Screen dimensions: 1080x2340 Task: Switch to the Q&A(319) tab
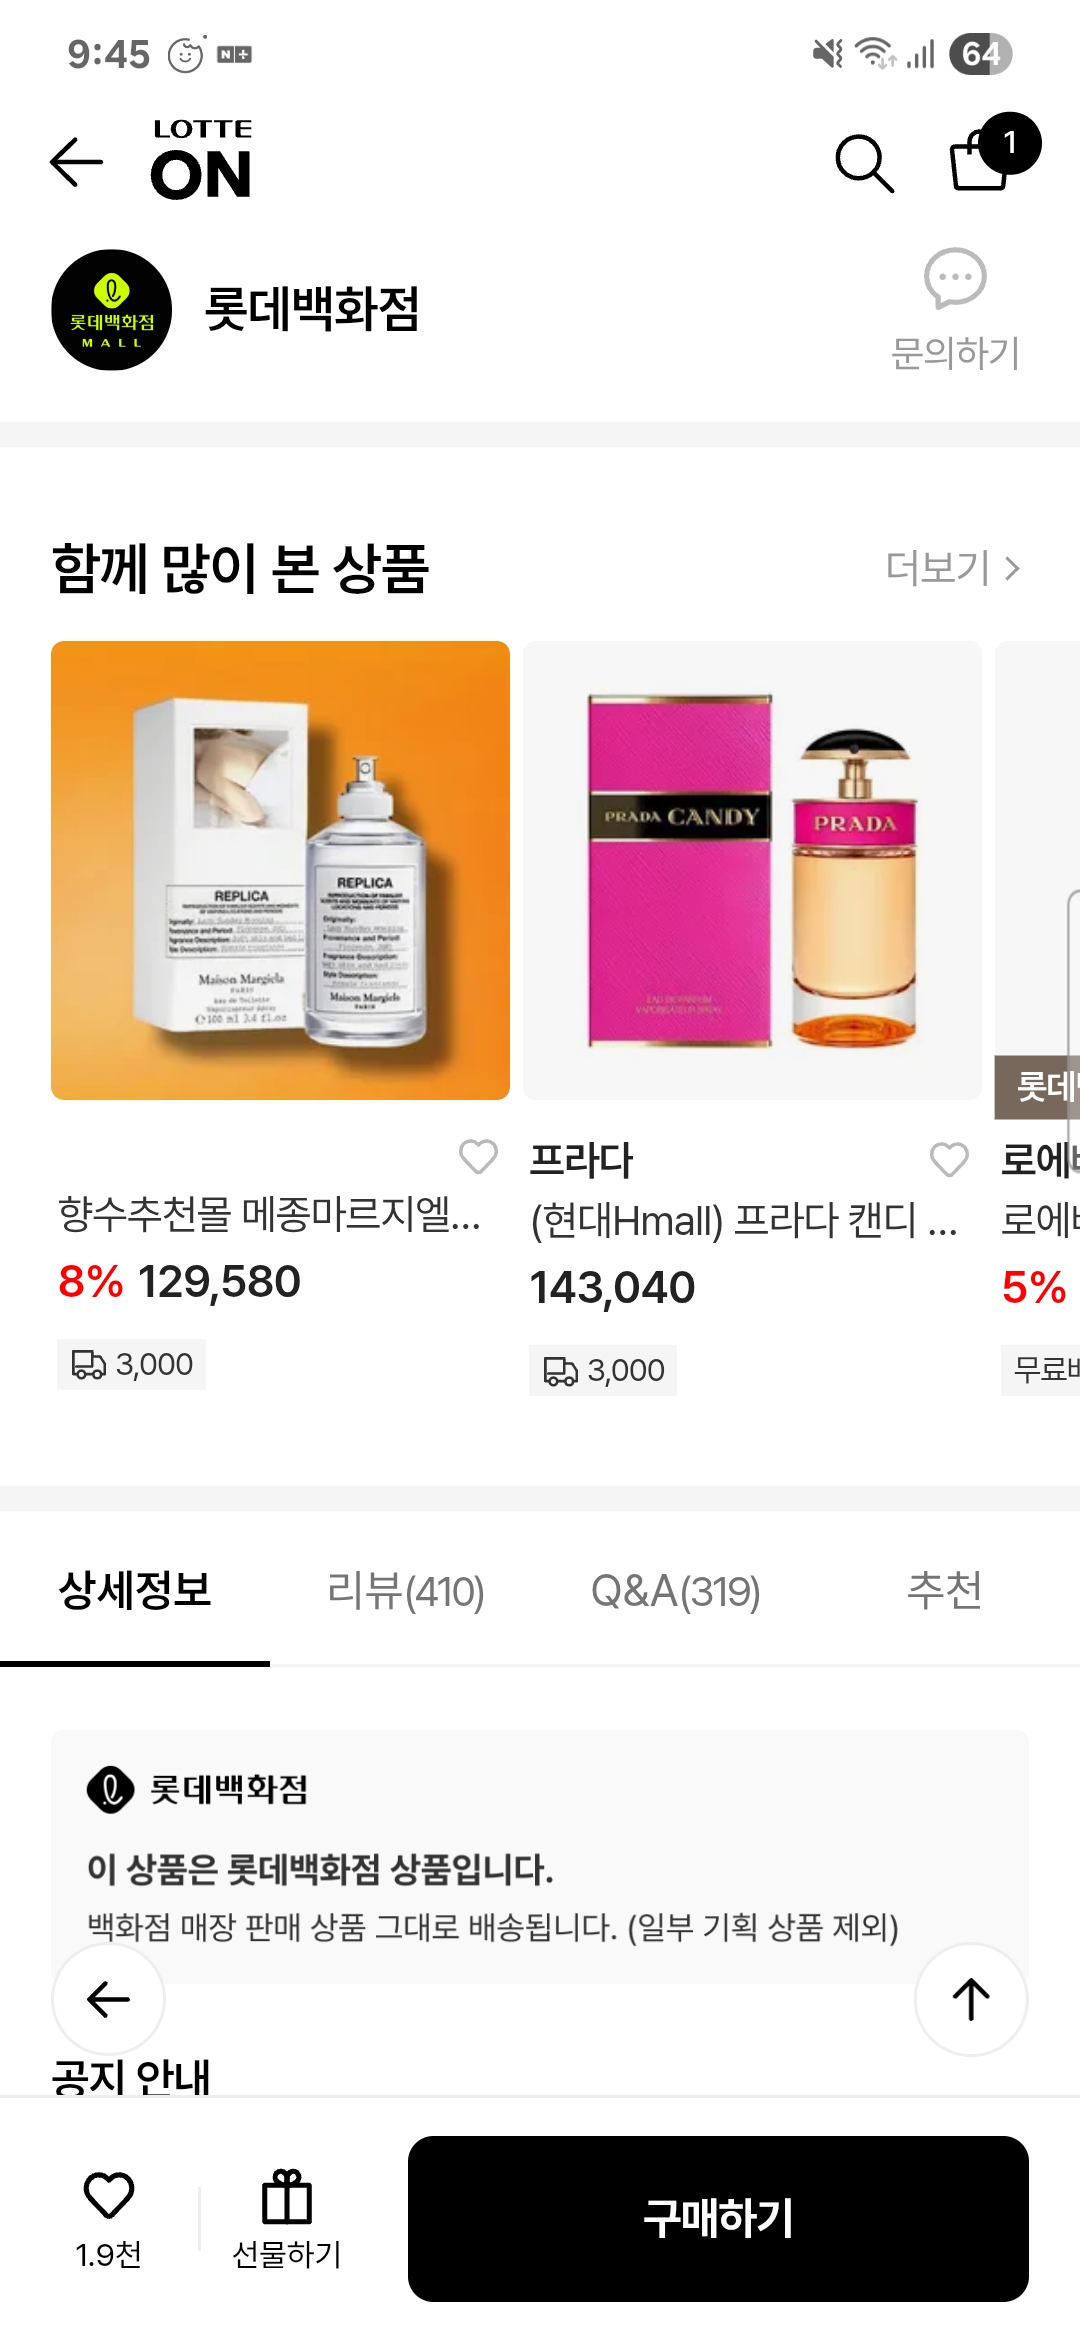pos(675,1591)
